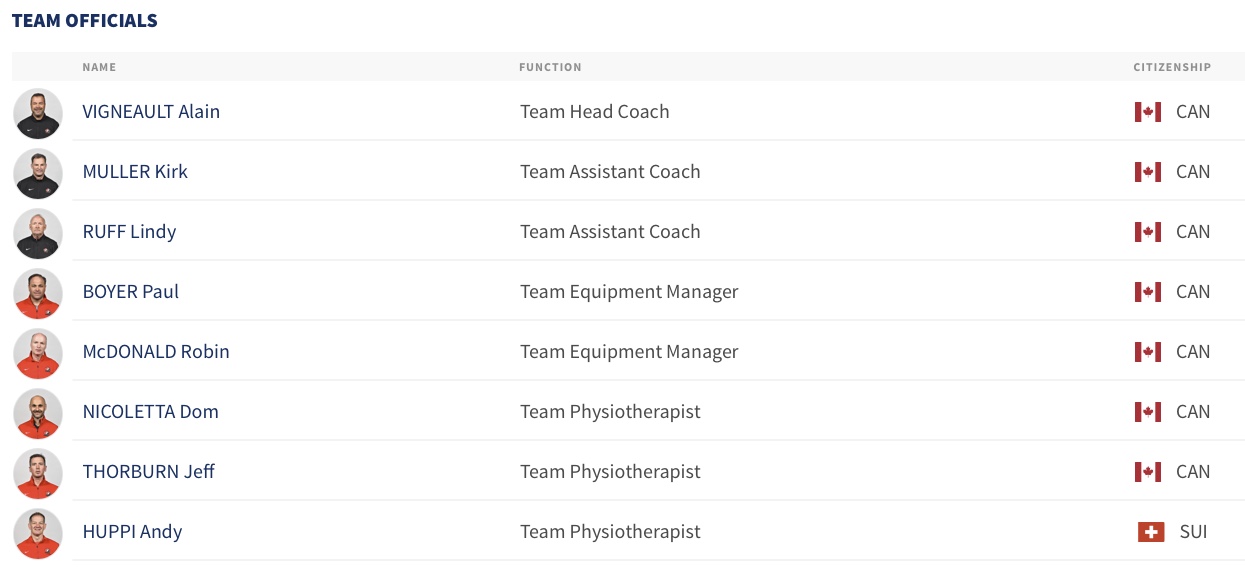Open VIGNEAULT Alain's name link
This screenshot has height=578, width=1245.
(x=151, y=112)
